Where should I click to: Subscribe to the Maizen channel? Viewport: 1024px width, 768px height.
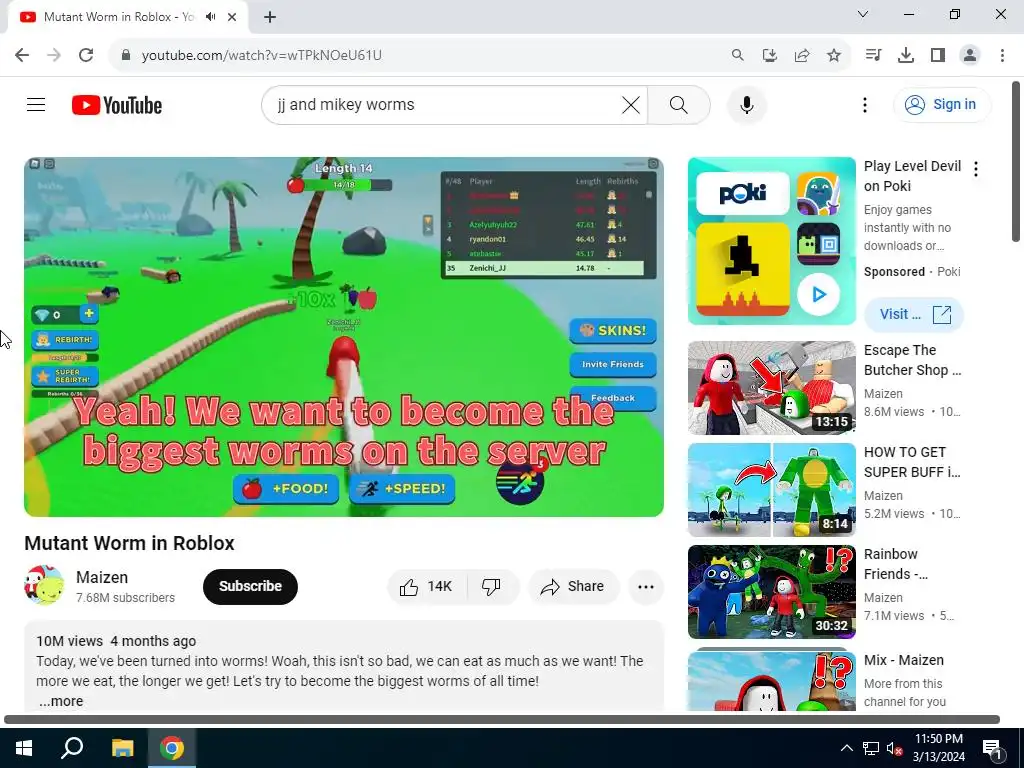coord(250,586)
